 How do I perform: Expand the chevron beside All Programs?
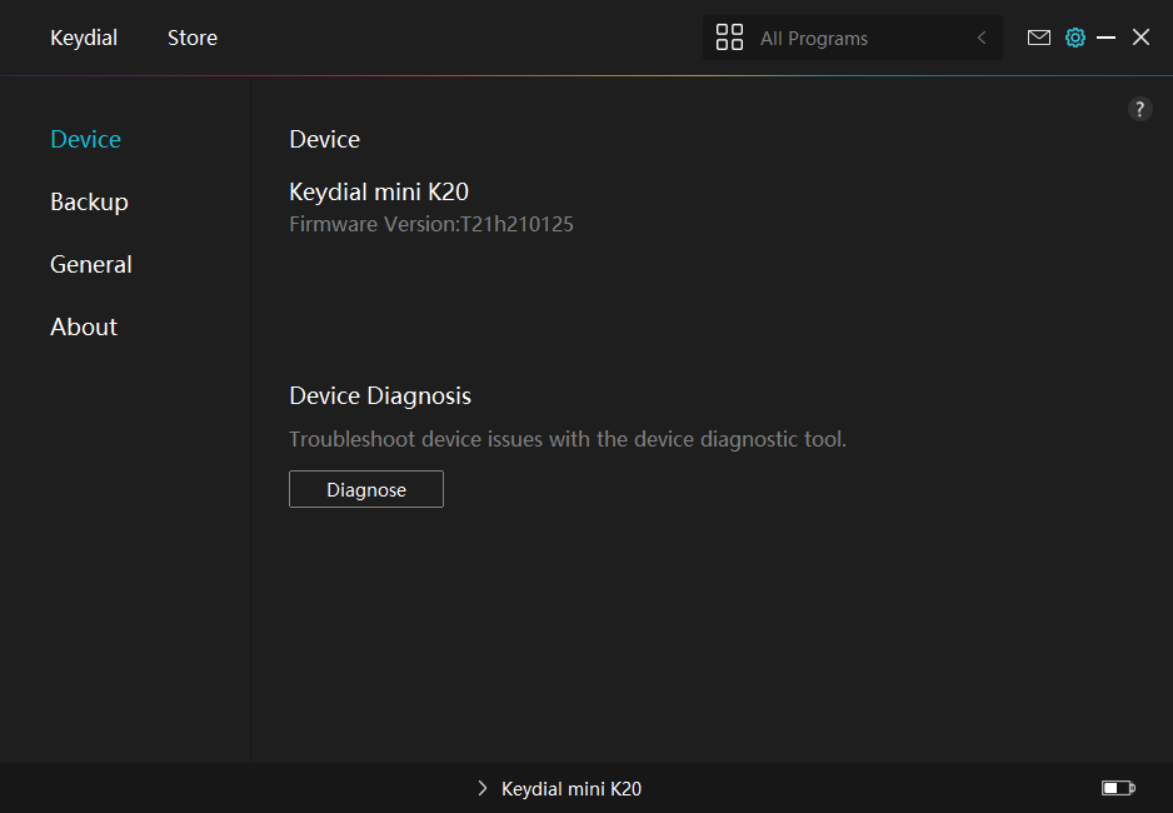[981, 38]
